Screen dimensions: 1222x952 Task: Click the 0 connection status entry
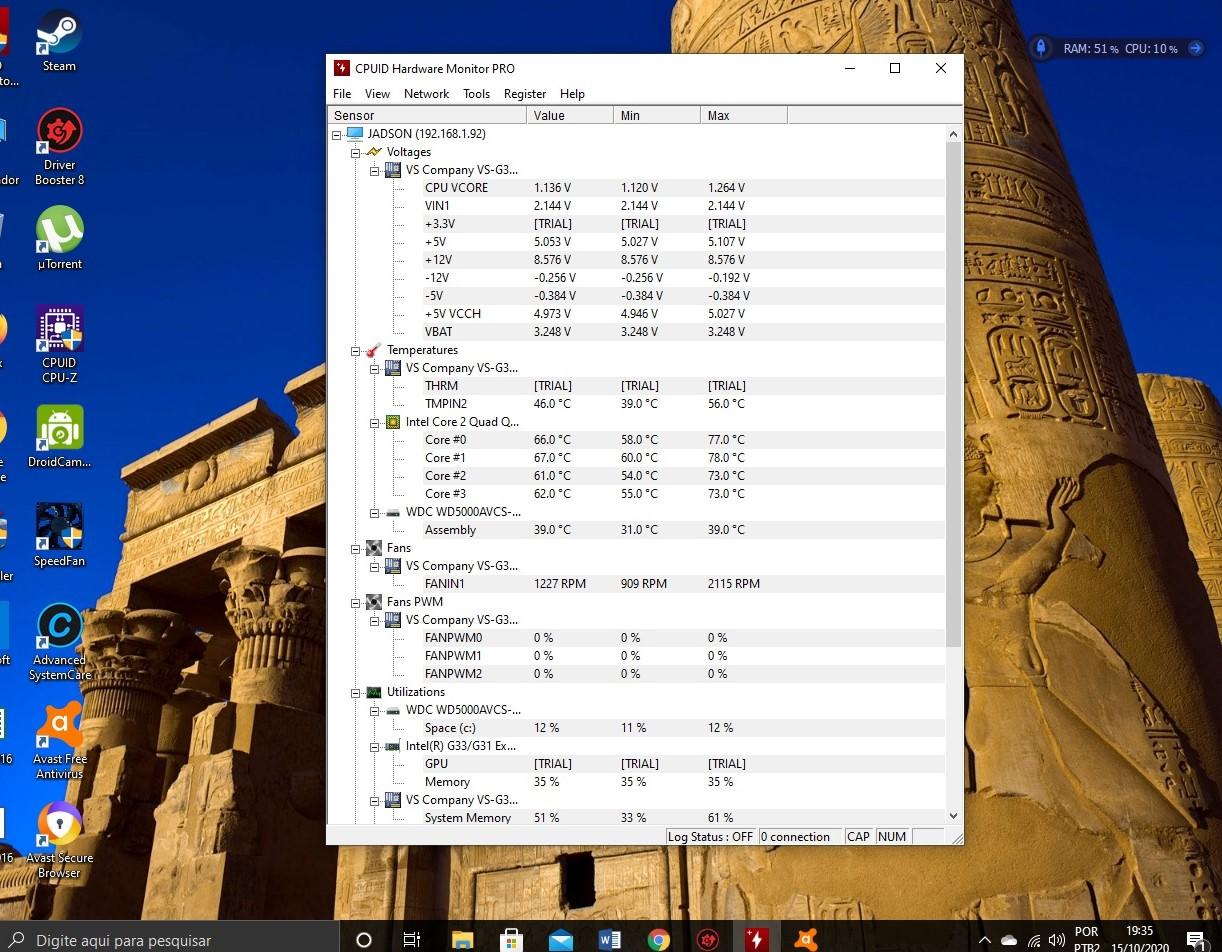coord(800,837)
